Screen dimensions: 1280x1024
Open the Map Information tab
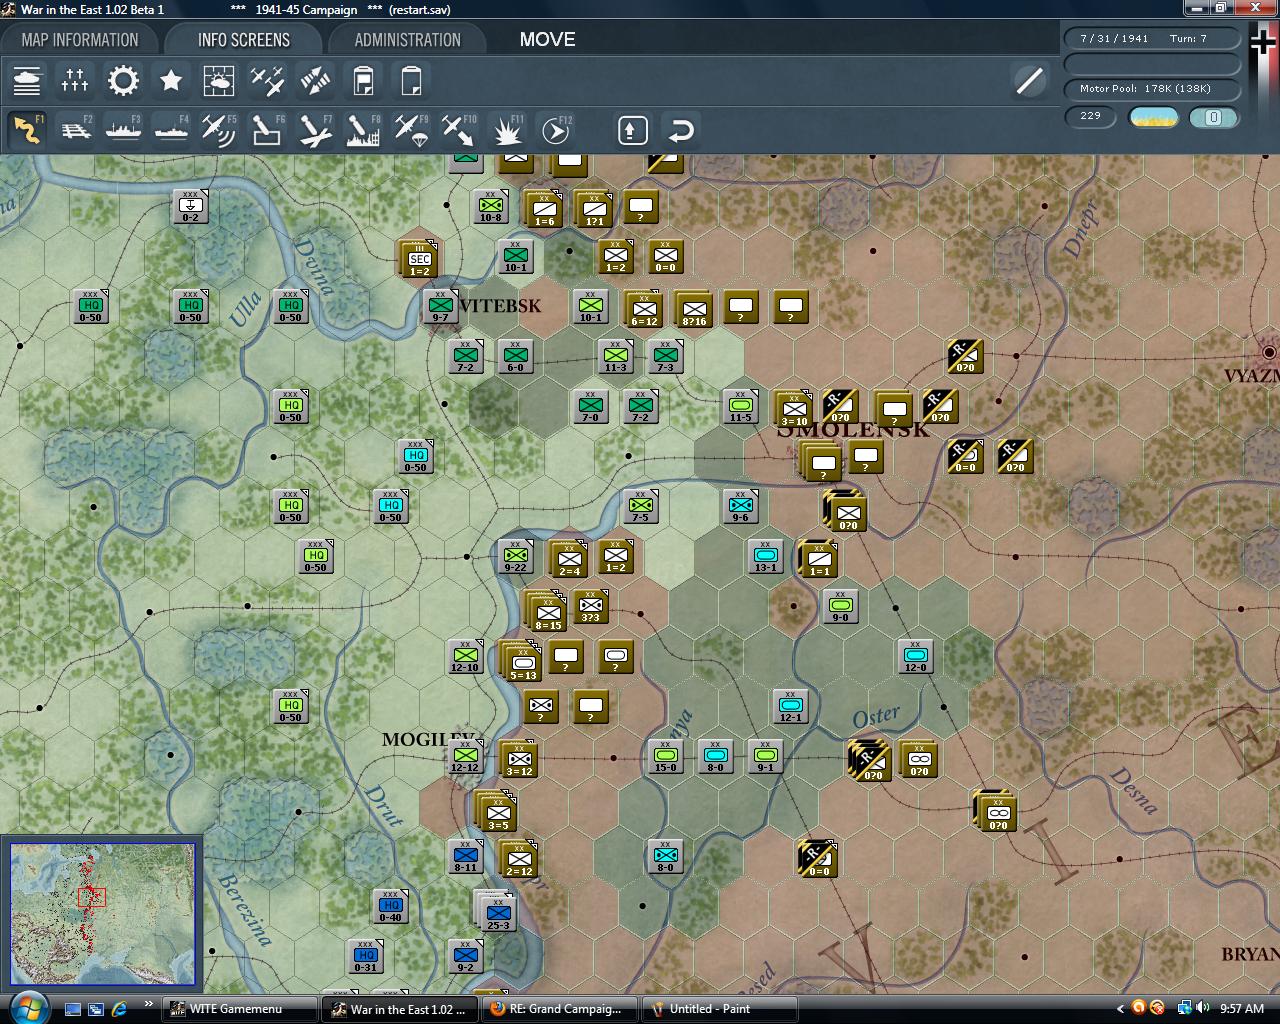point(80,40)
